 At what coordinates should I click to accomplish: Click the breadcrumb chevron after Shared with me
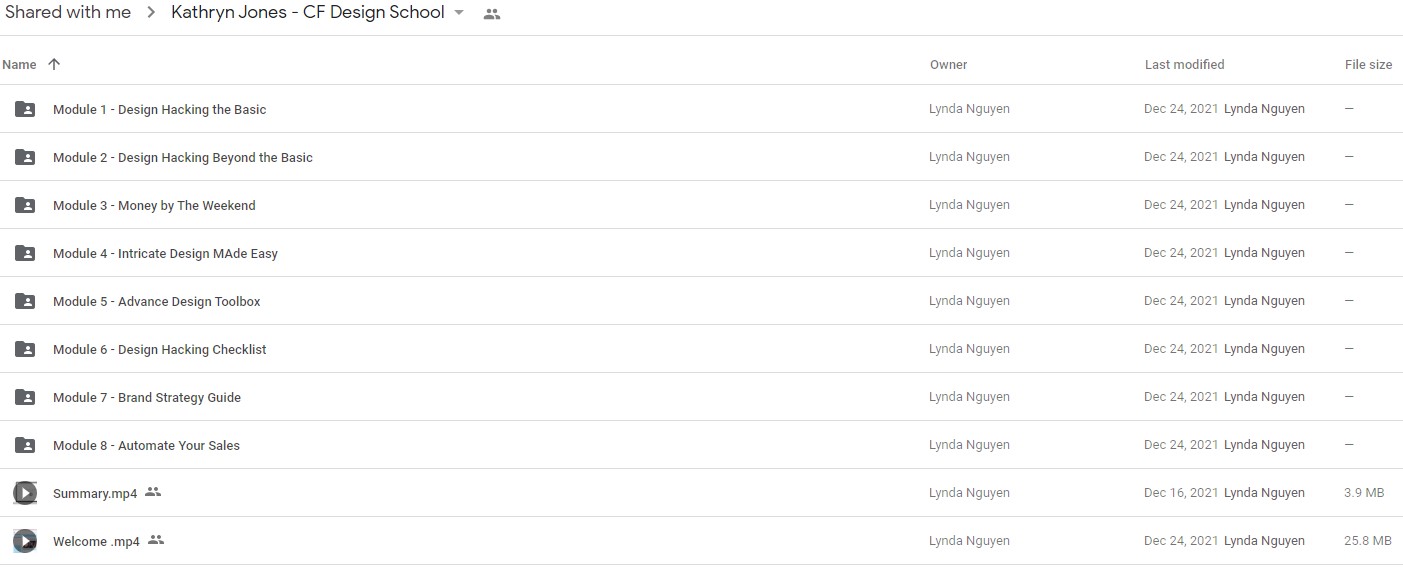pyautogui.click(x=151, y=13)
